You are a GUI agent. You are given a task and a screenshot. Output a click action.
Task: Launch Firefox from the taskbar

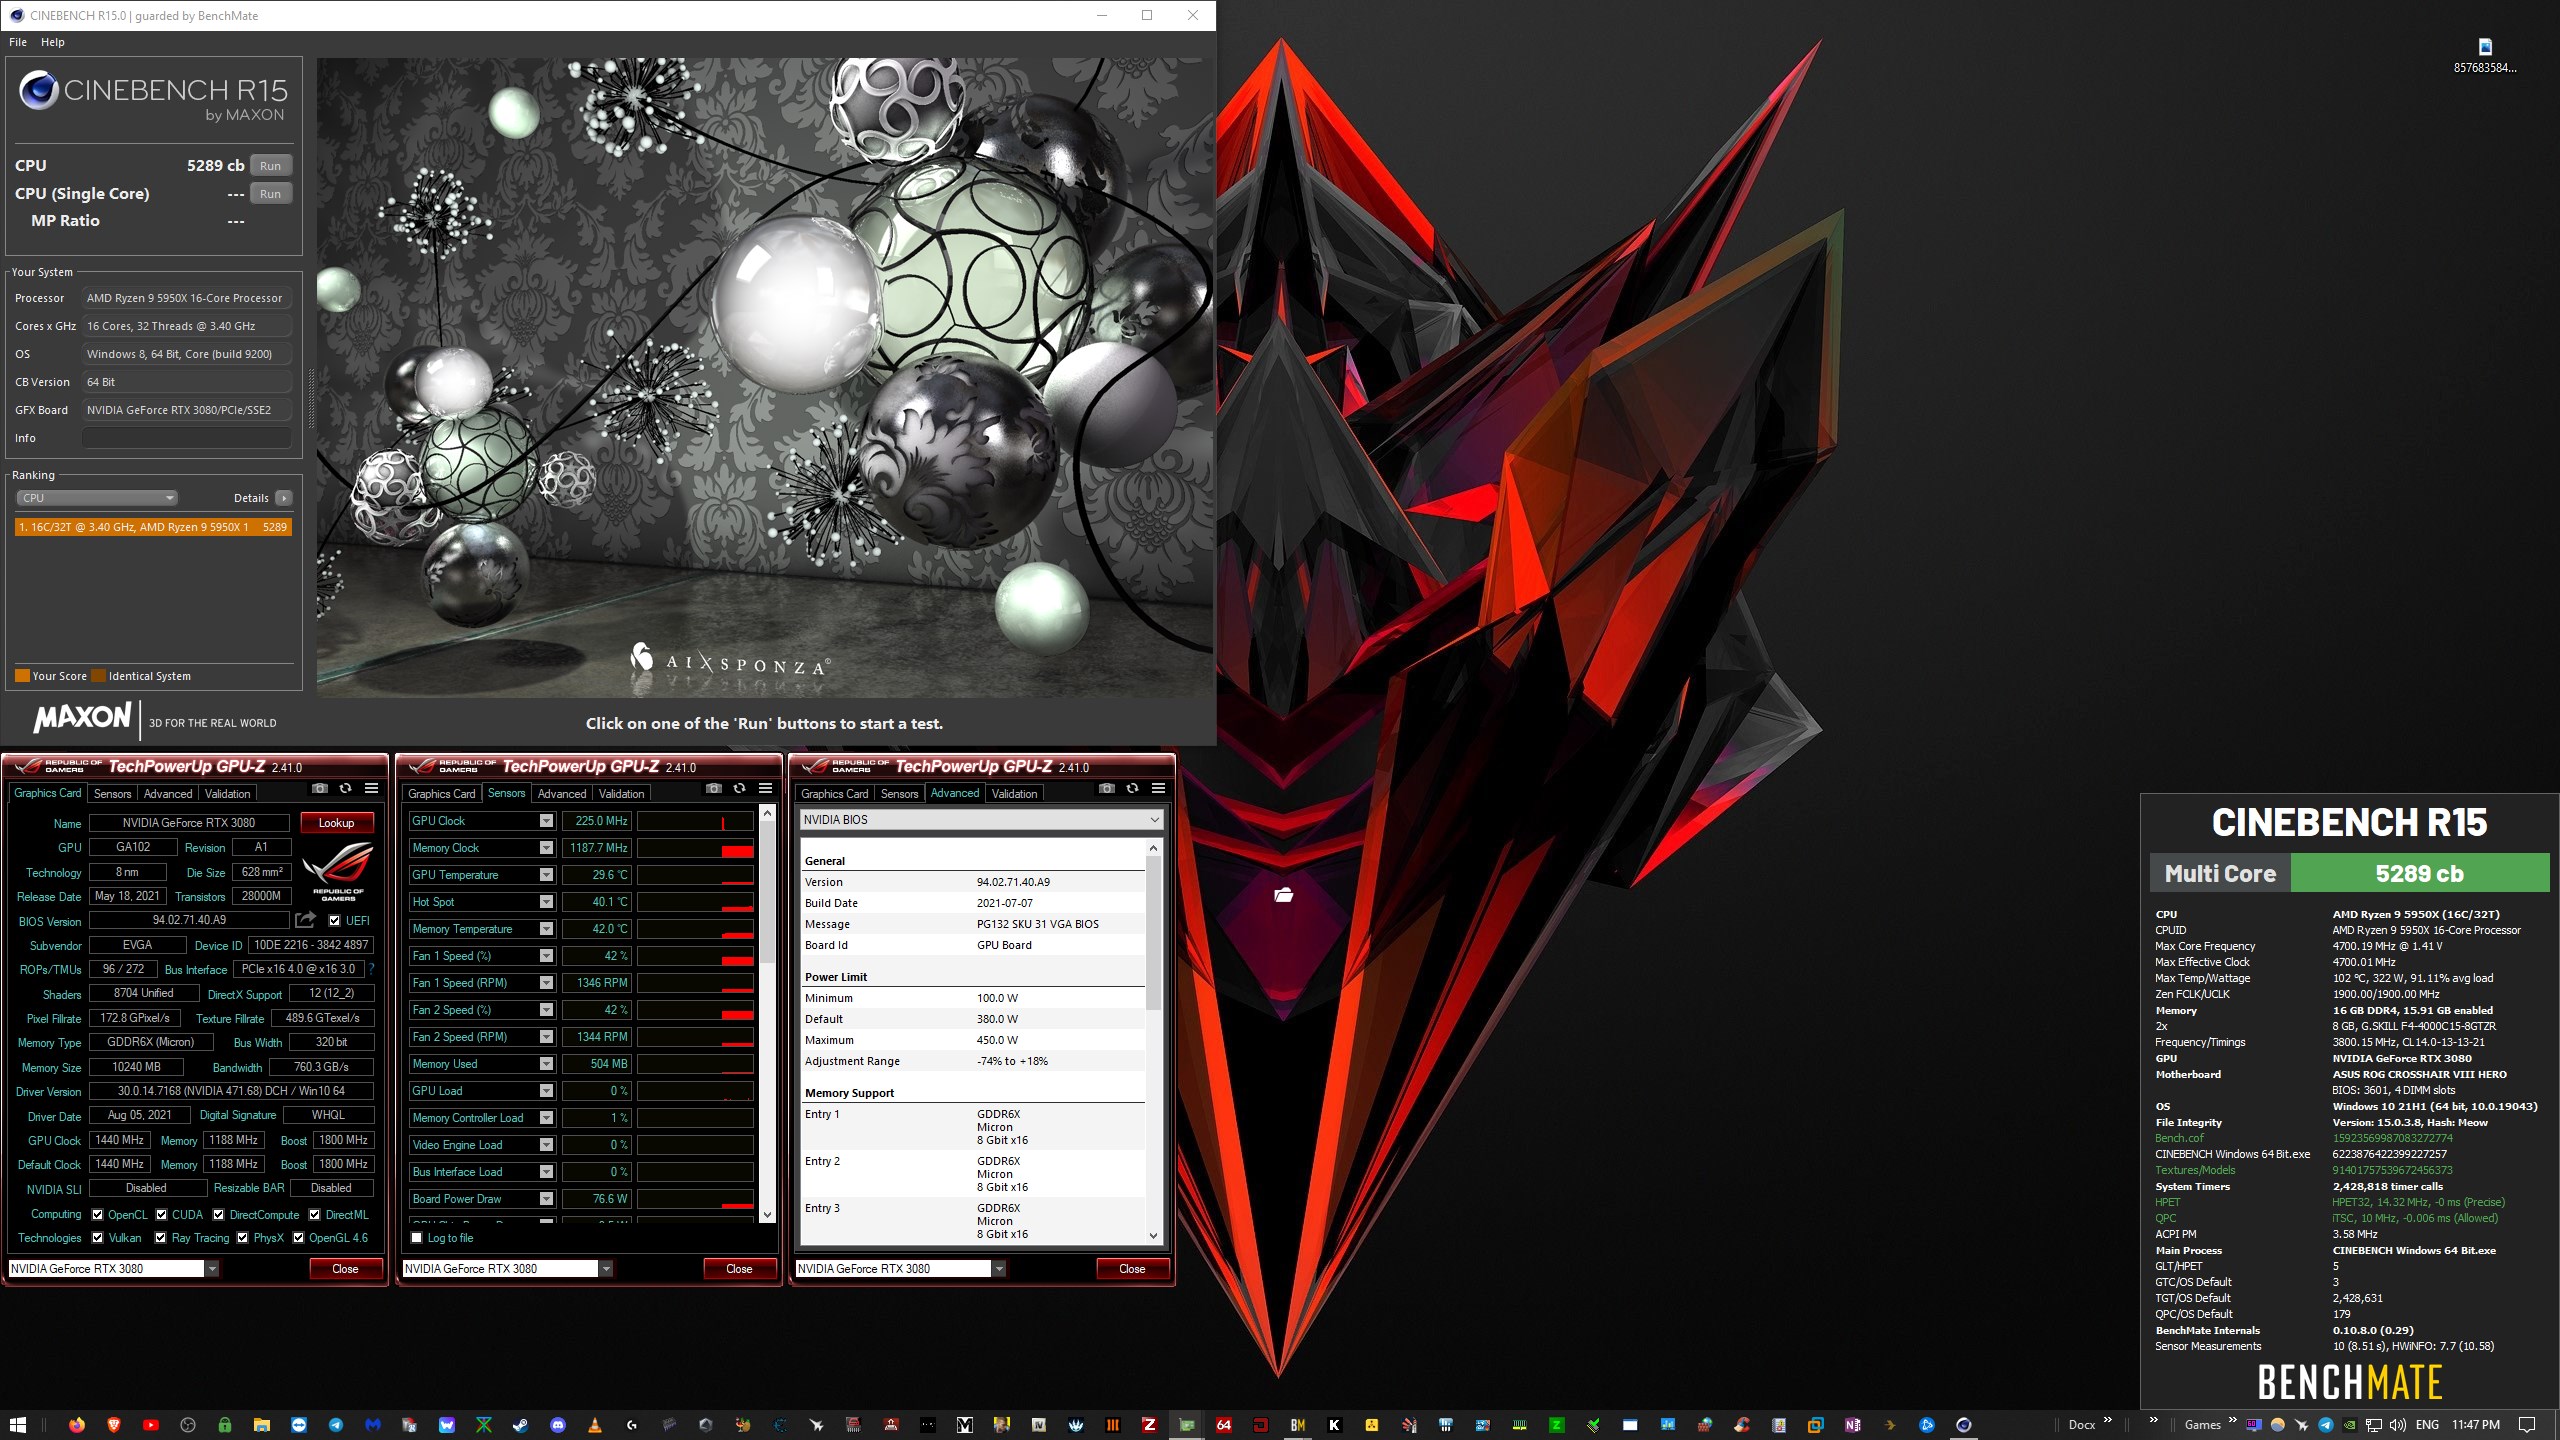tap(77, 1425)
